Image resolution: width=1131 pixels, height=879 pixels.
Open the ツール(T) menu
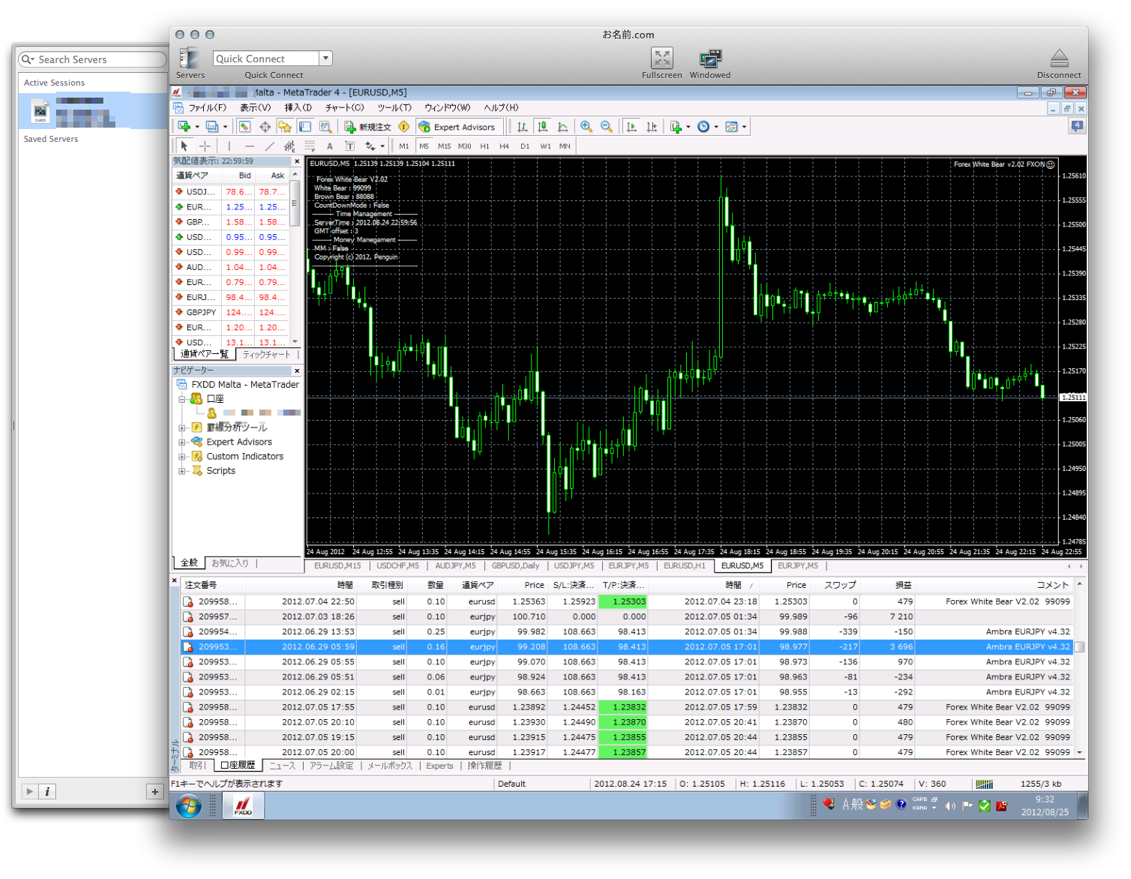click(x=394, y=107)
